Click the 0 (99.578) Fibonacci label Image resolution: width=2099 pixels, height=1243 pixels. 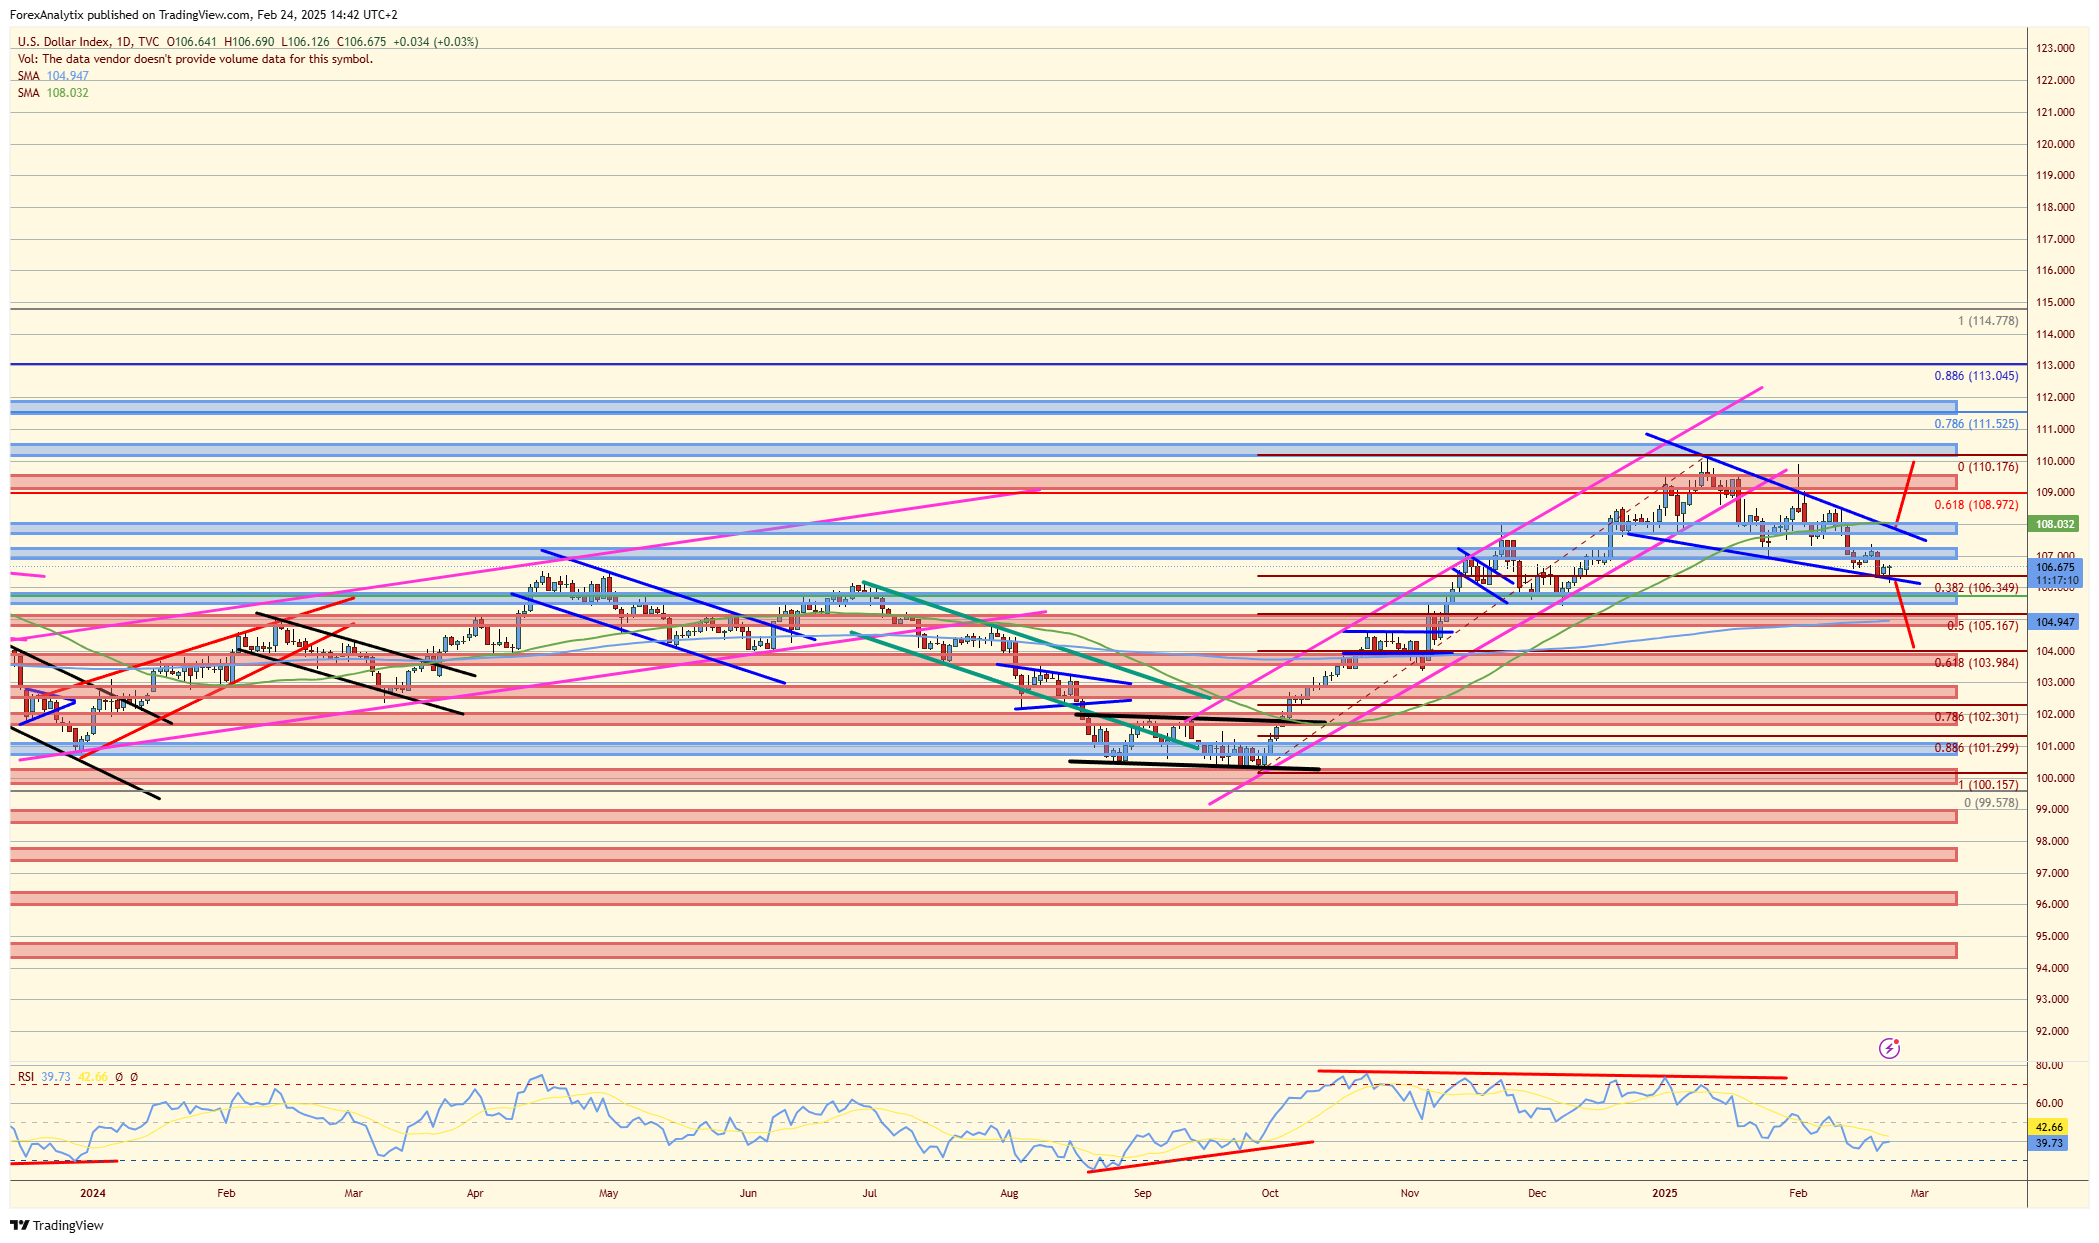[1991, 803]
